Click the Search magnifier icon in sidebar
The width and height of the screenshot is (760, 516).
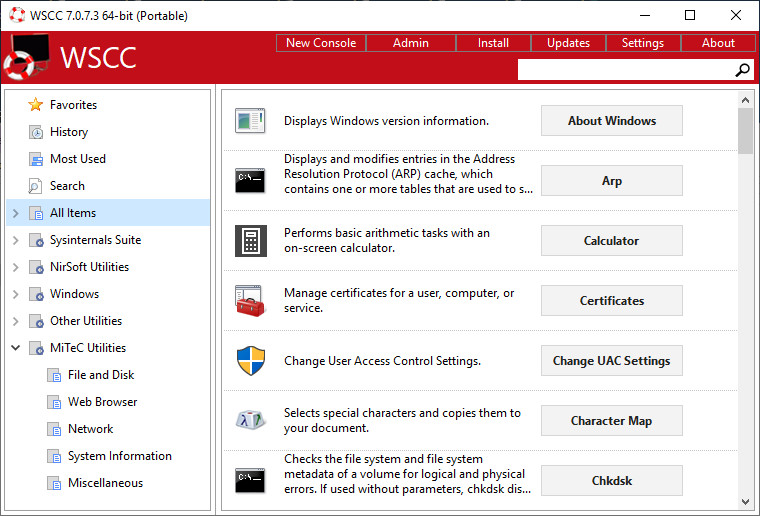coord(36,186)
